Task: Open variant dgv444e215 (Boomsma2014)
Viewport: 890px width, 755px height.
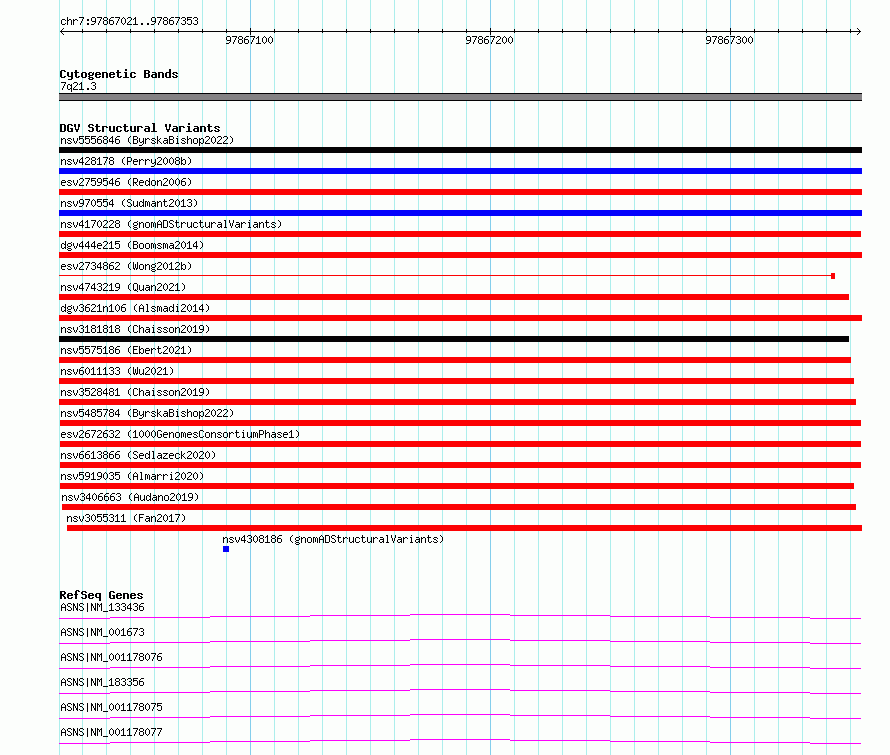Action: [132, 245]
